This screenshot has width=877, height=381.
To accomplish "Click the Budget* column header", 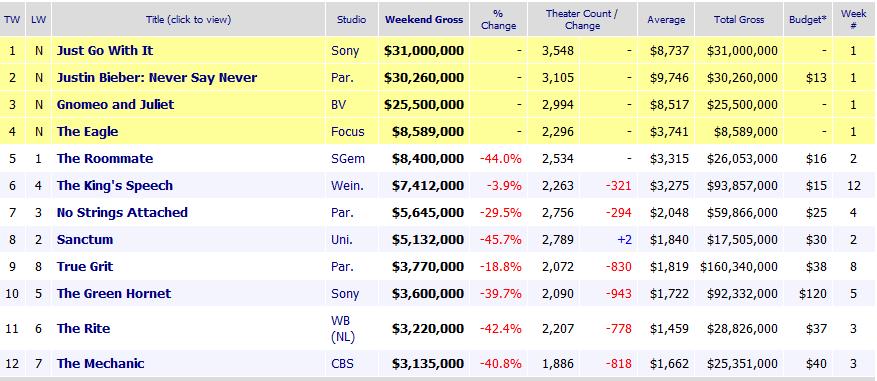I will [x=808, y=20].
